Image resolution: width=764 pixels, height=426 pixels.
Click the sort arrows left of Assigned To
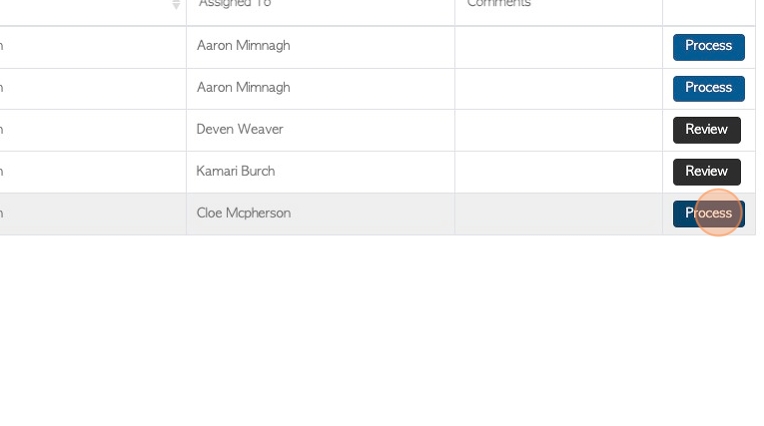(x=176, y=5)
